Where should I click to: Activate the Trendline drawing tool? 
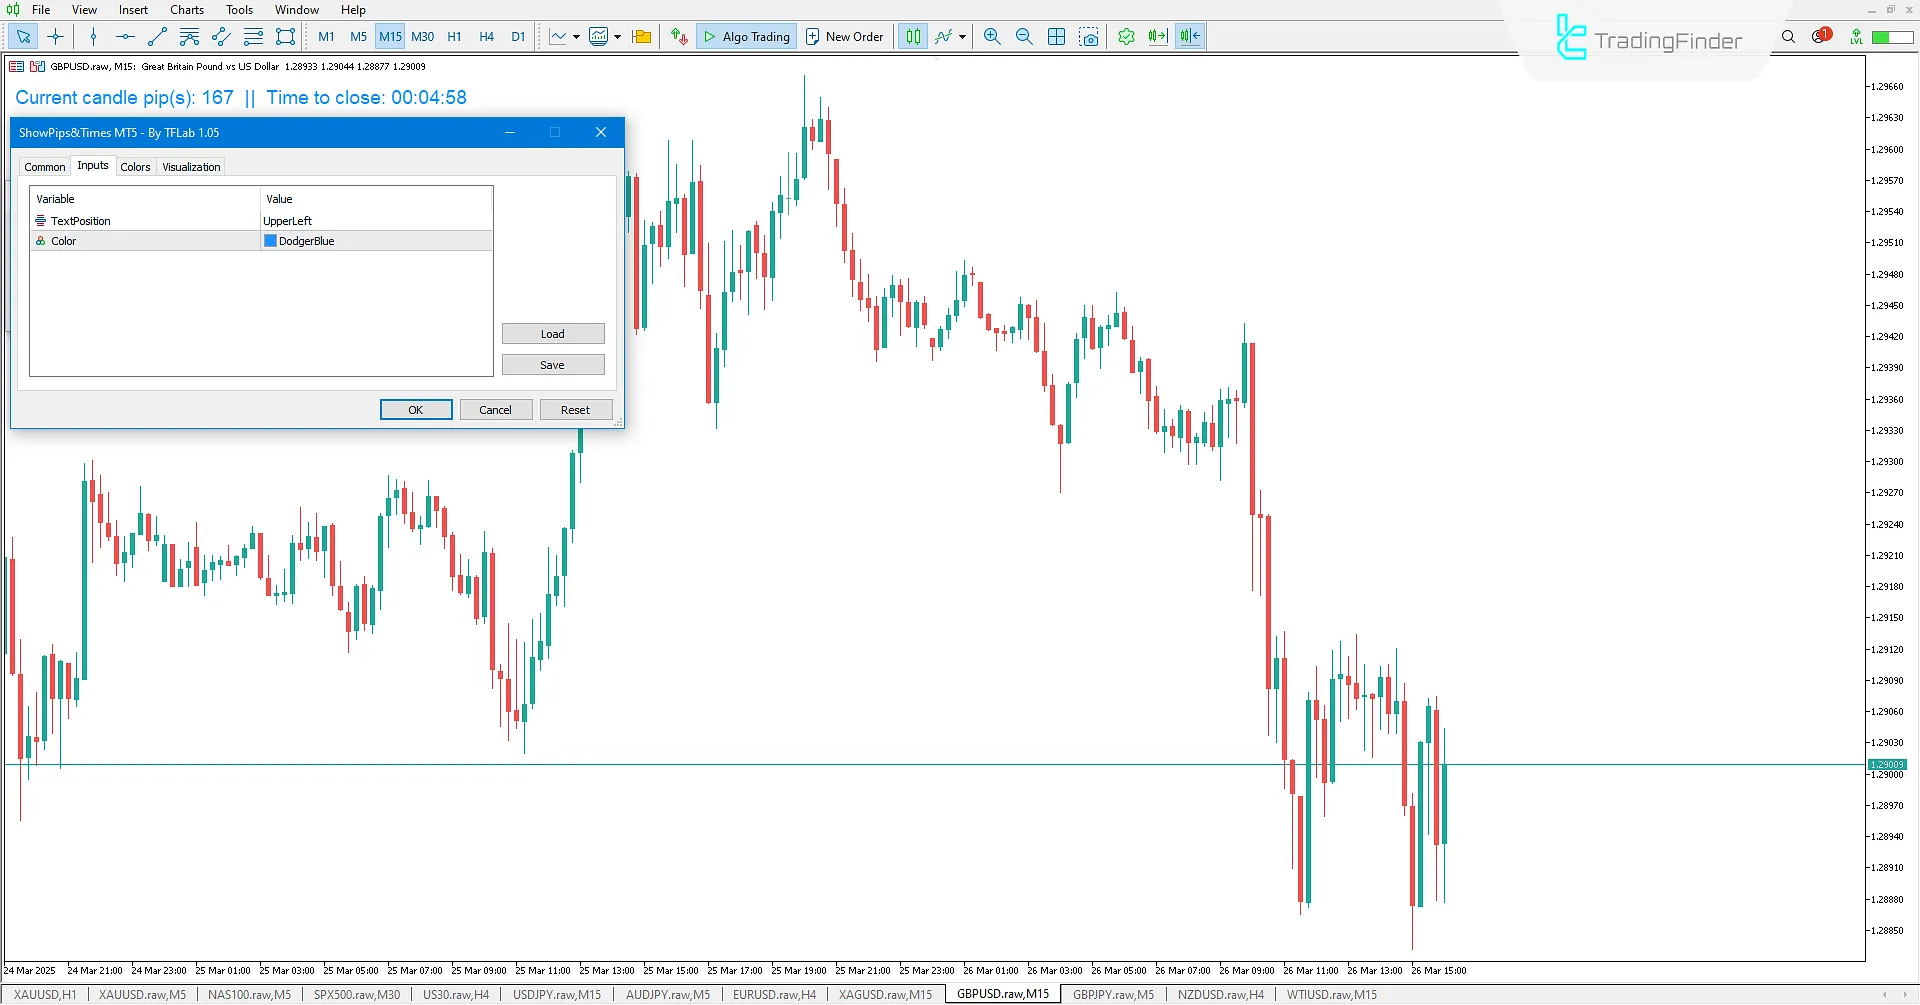pos(157,37)
